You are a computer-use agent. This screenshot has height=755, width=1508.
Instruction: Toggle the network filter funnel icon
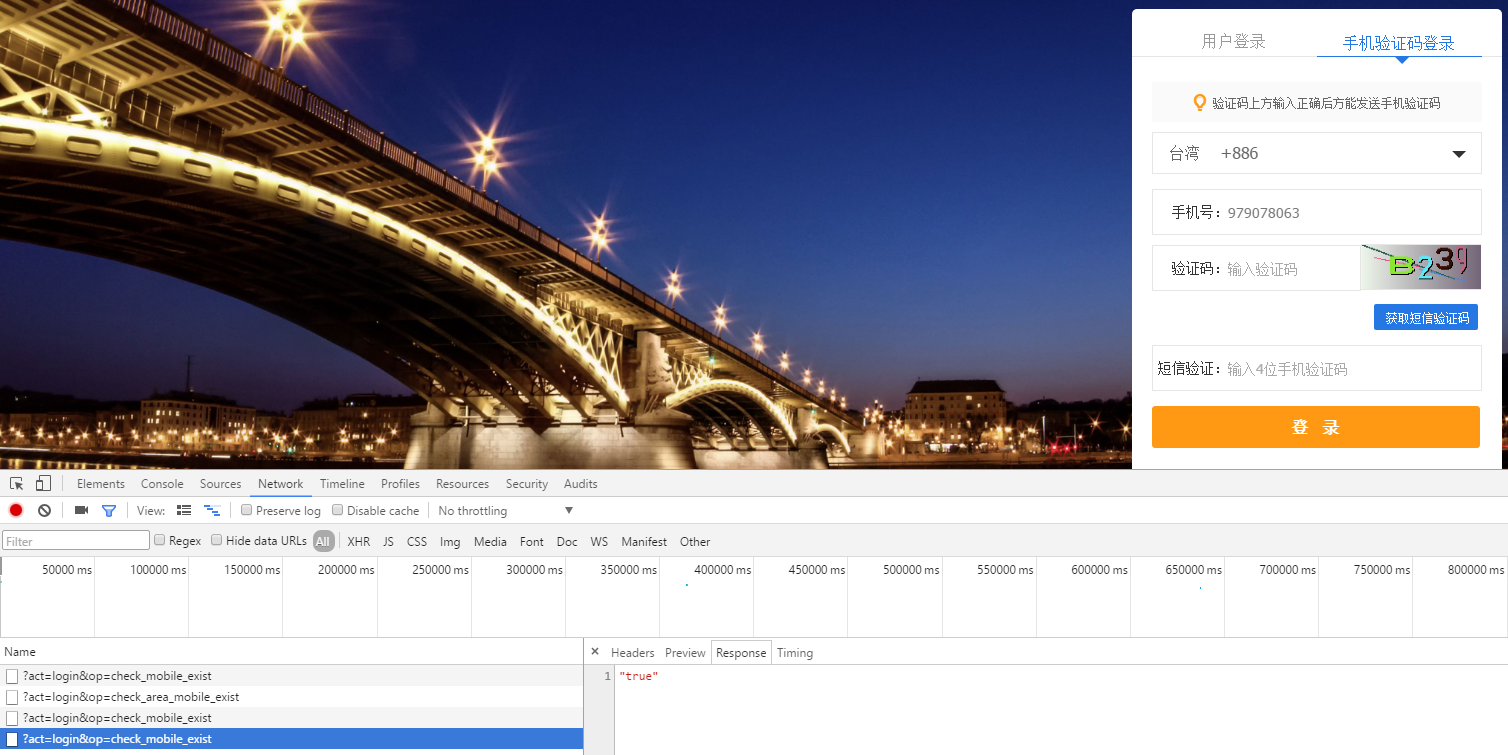click(x=109, y=511)
